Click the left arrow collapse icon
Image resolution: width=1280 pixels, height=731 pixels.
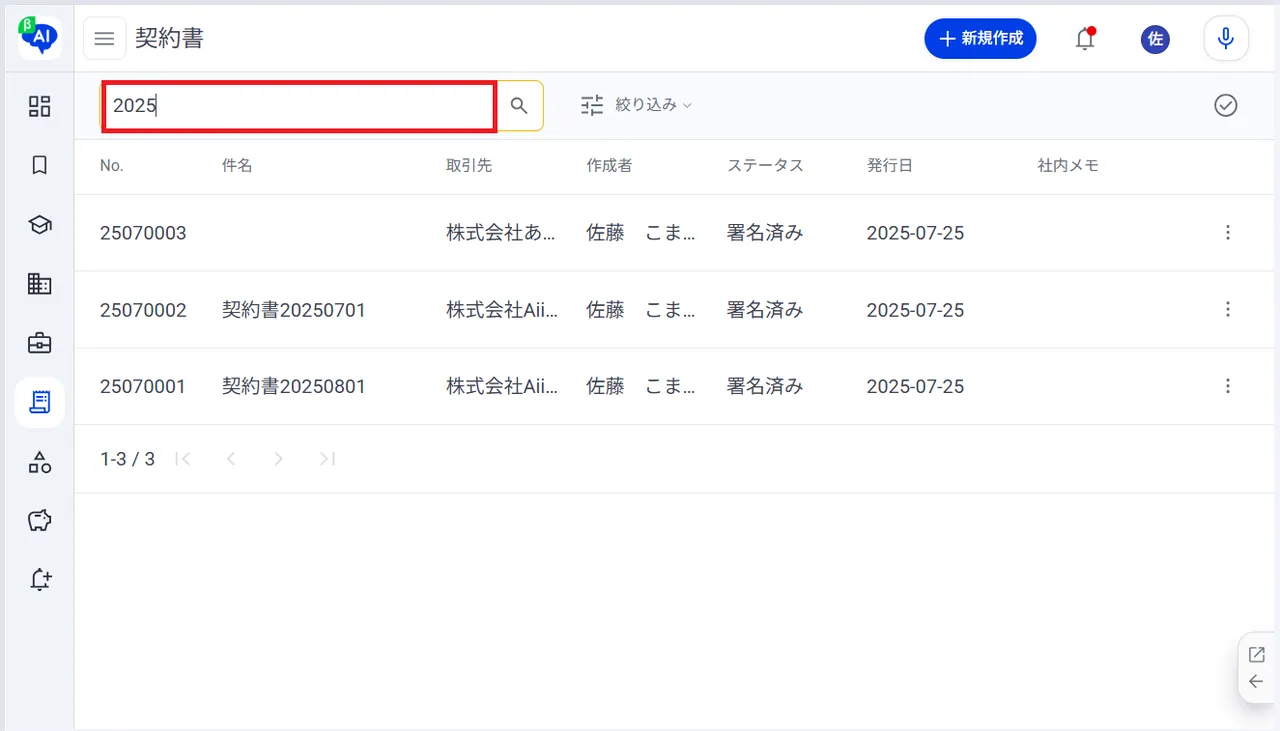pyautogui.click(x=1257, y=682)
